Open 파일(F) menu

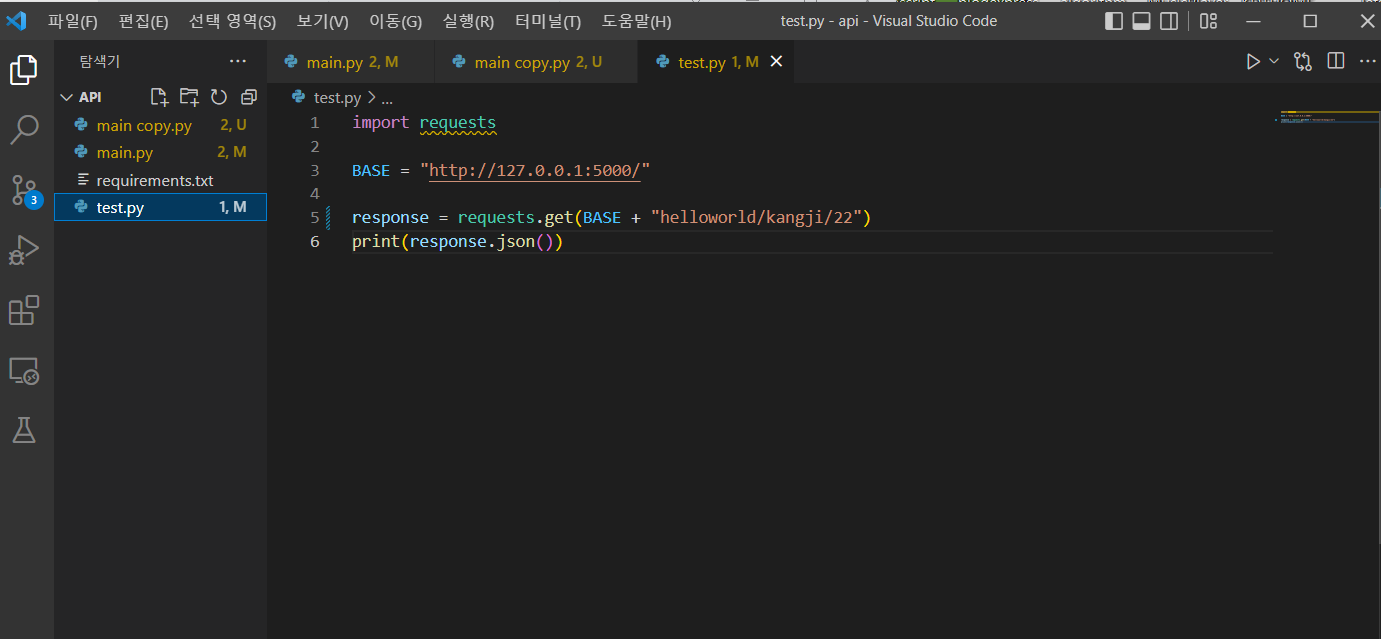[73, 21]
